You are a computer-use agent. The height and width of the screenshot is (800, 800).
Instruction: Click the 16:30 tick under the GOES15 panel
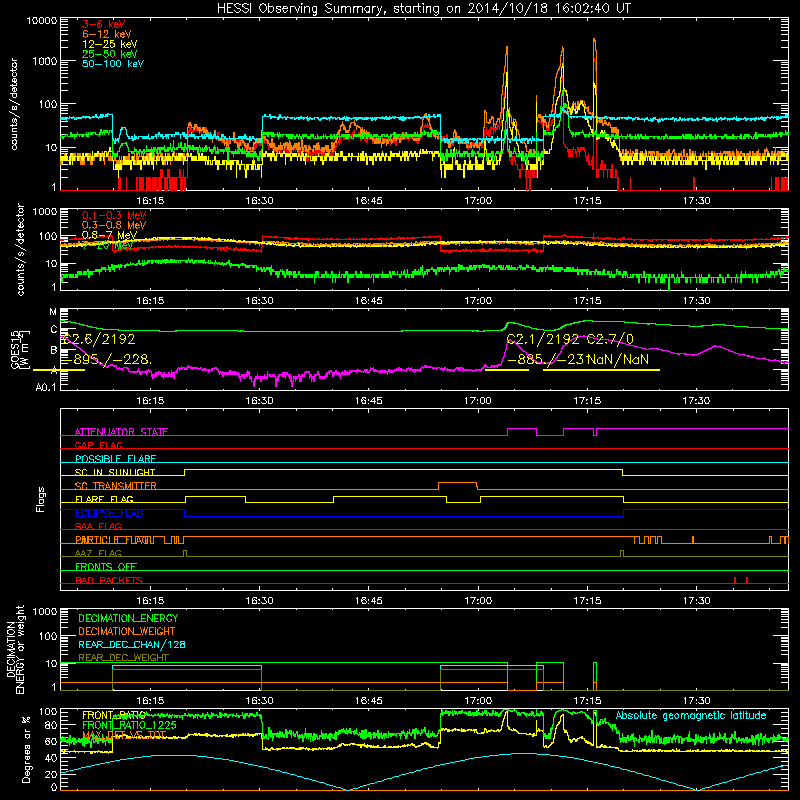point(260,401)
